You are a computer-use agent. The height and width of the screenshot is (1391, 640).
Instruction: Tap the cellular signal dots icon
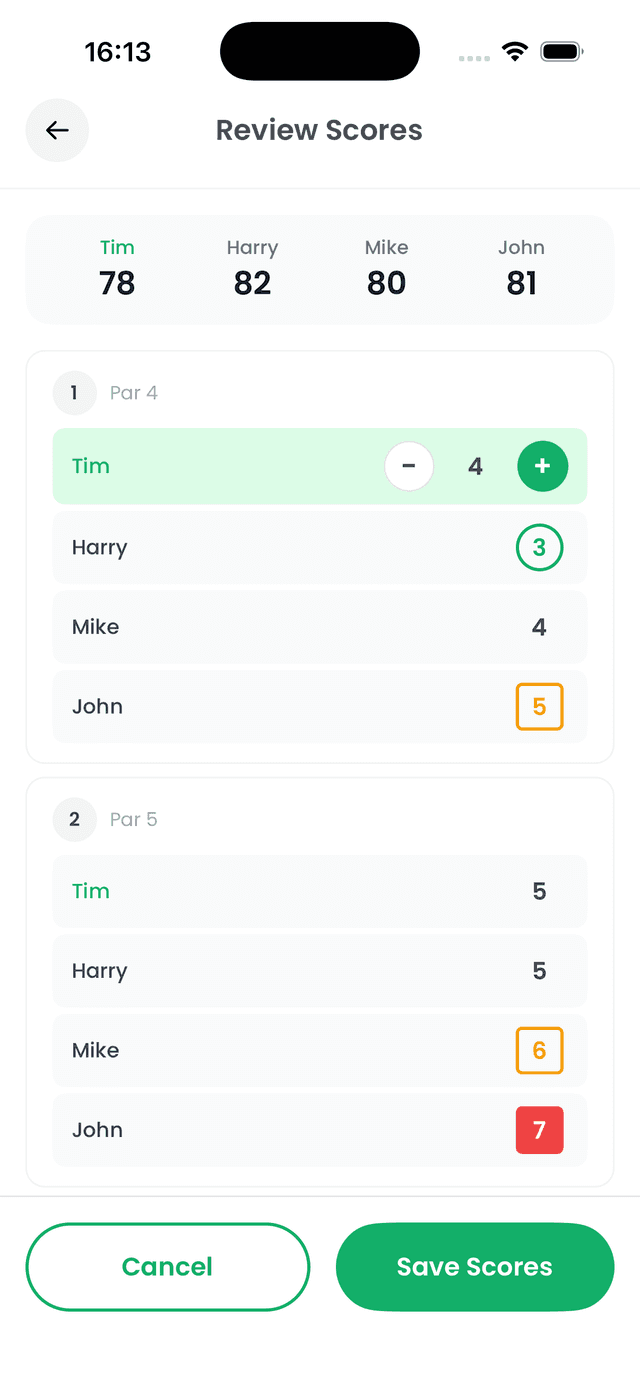[x=472, y=58]
